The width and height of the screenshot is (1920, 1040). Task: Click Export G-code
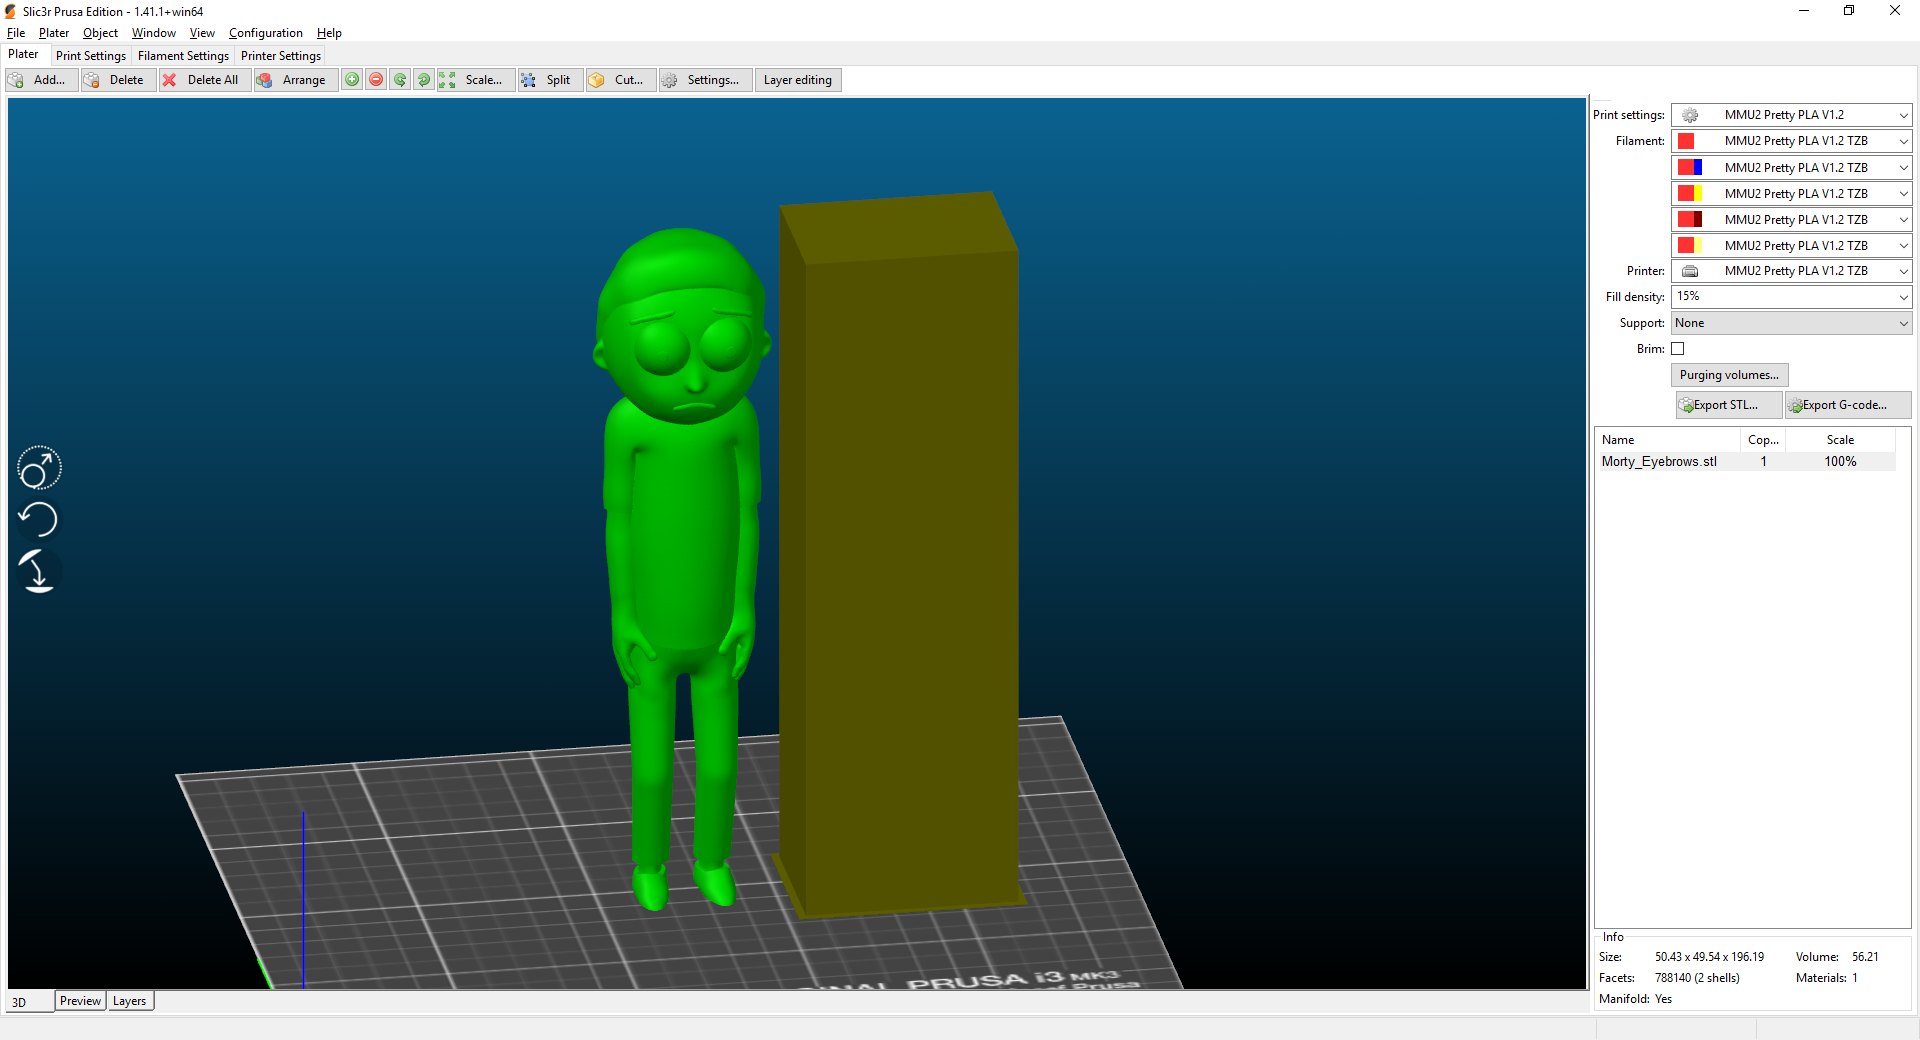pos(1845,405)
